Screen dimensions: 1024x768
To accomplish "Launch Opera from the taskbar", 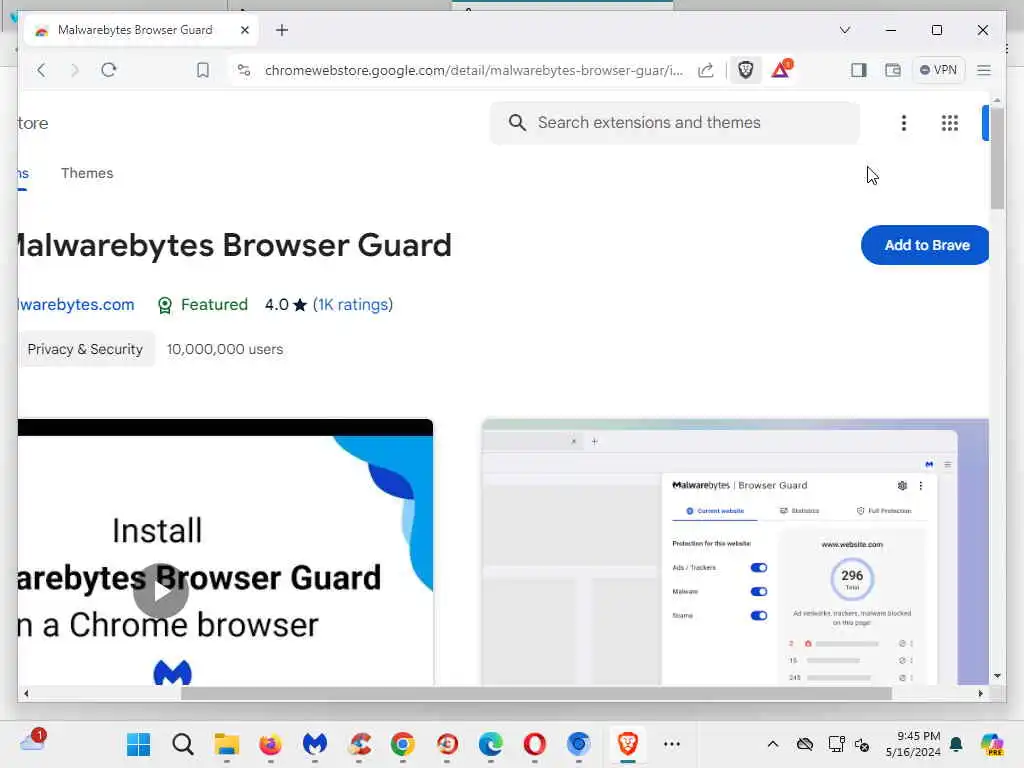I will pos(534,744).
